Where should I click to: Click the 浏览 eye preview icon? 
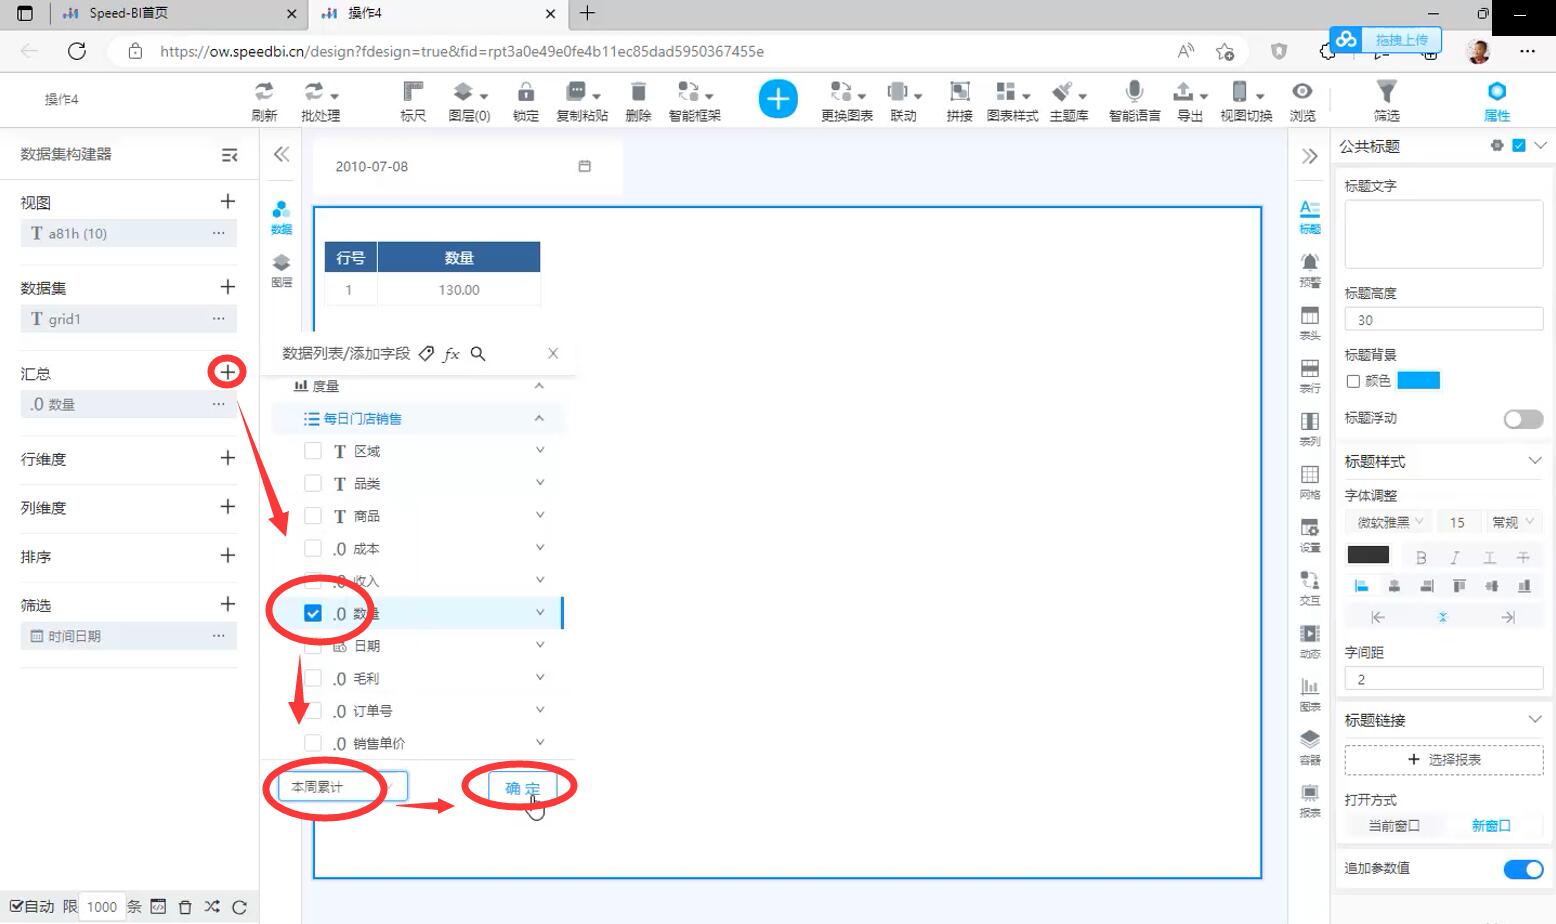pos(1302,100)
